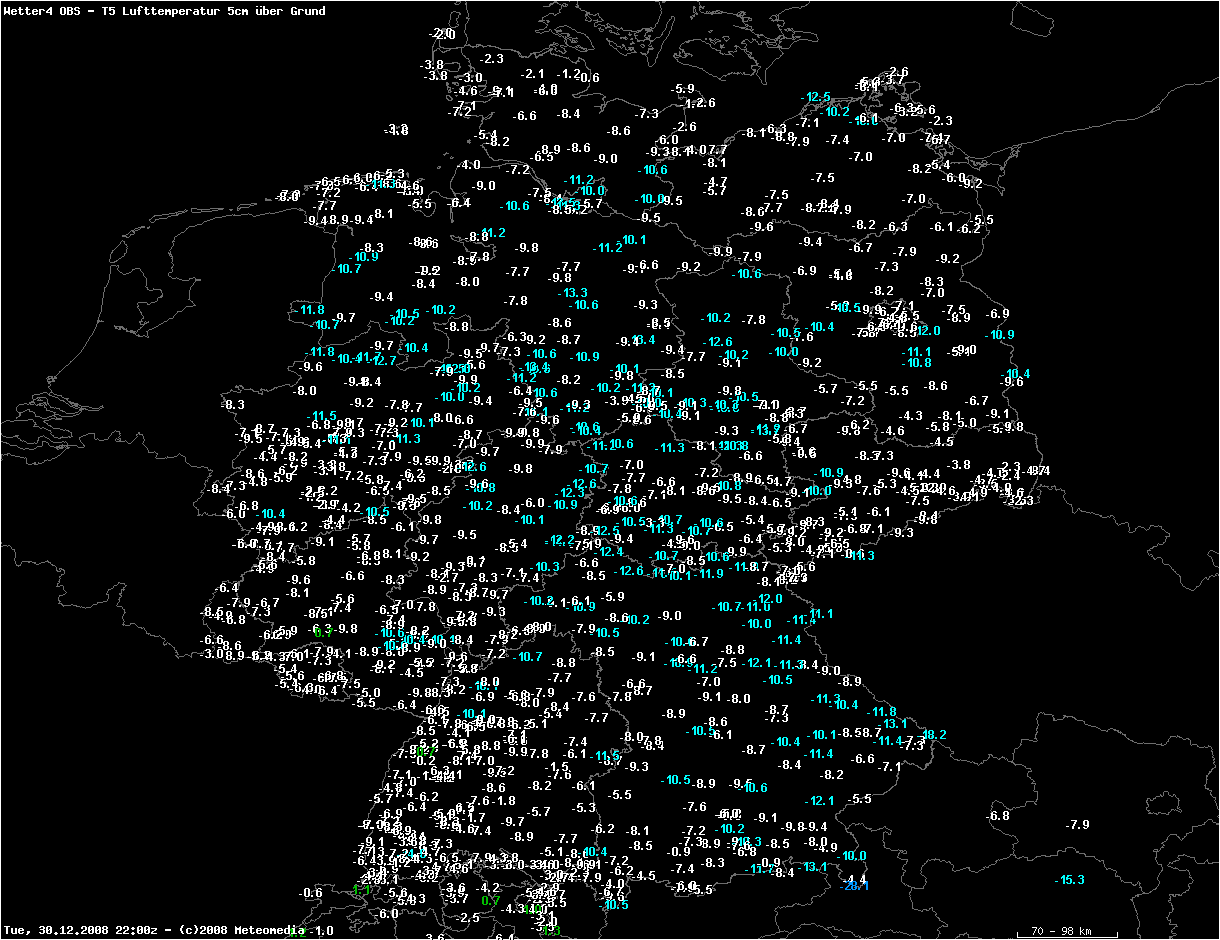Click the cyan -12.4 temperature value
Image resolution: width=1220 pixels, height=940 pixels.
608,551
